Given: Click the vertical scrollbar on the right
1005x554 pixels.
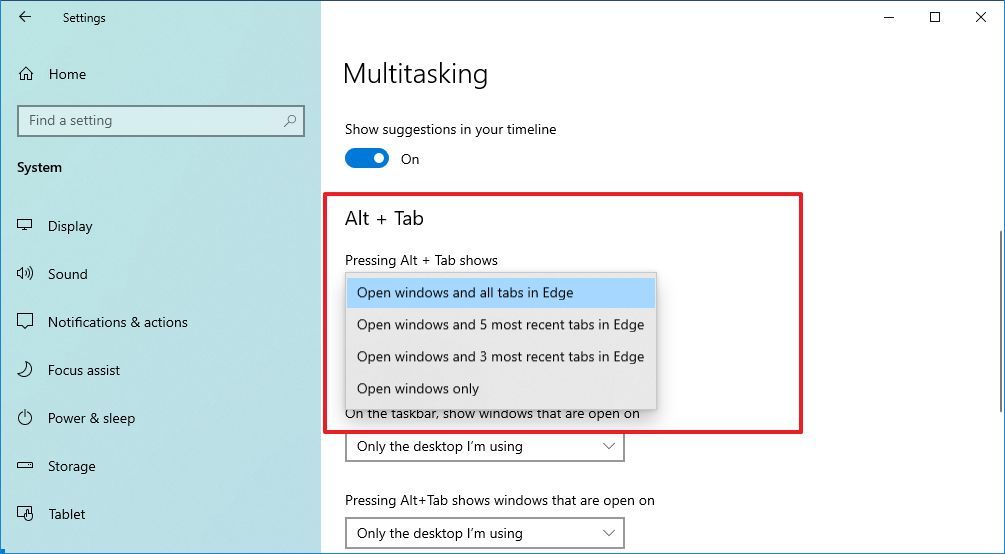Looking at the screenshot, I should pyautogui.click(x=999, y=320).
